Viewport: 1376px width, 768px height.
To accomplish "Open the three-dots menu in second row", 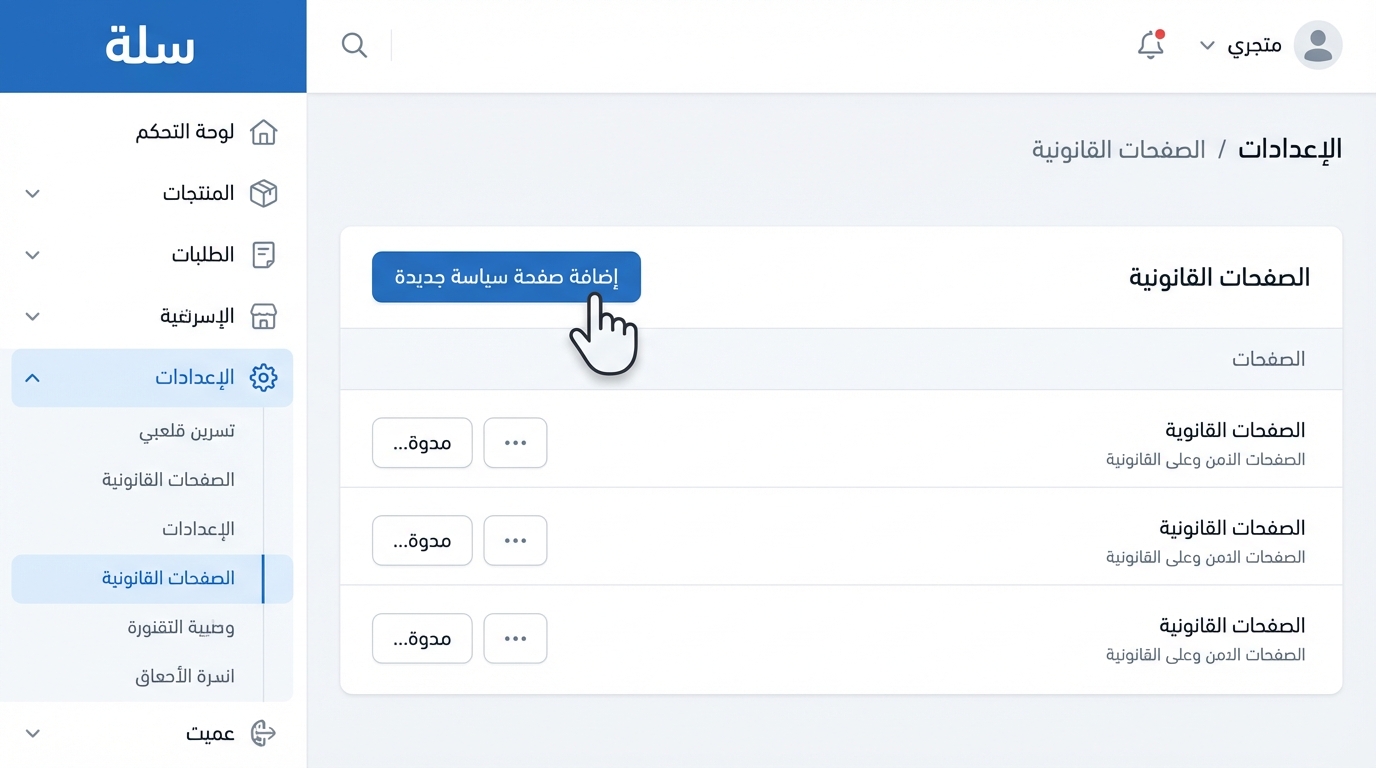I will click(x=515, y=541).
